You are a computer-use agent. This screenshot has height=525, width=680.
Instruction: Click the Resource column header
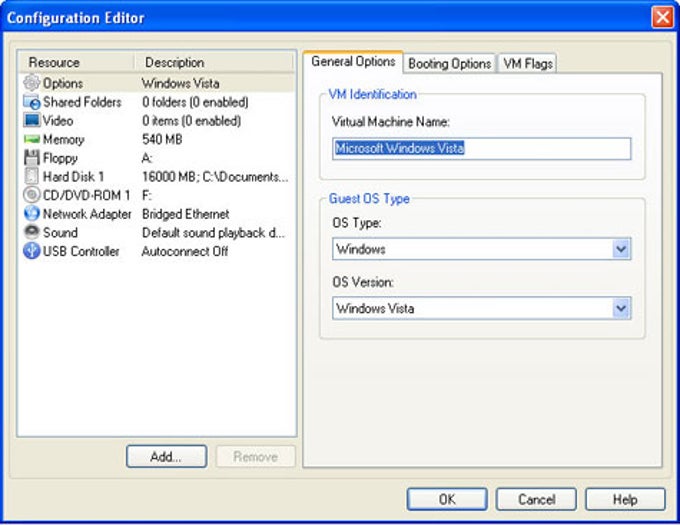(x=76, y=62)
